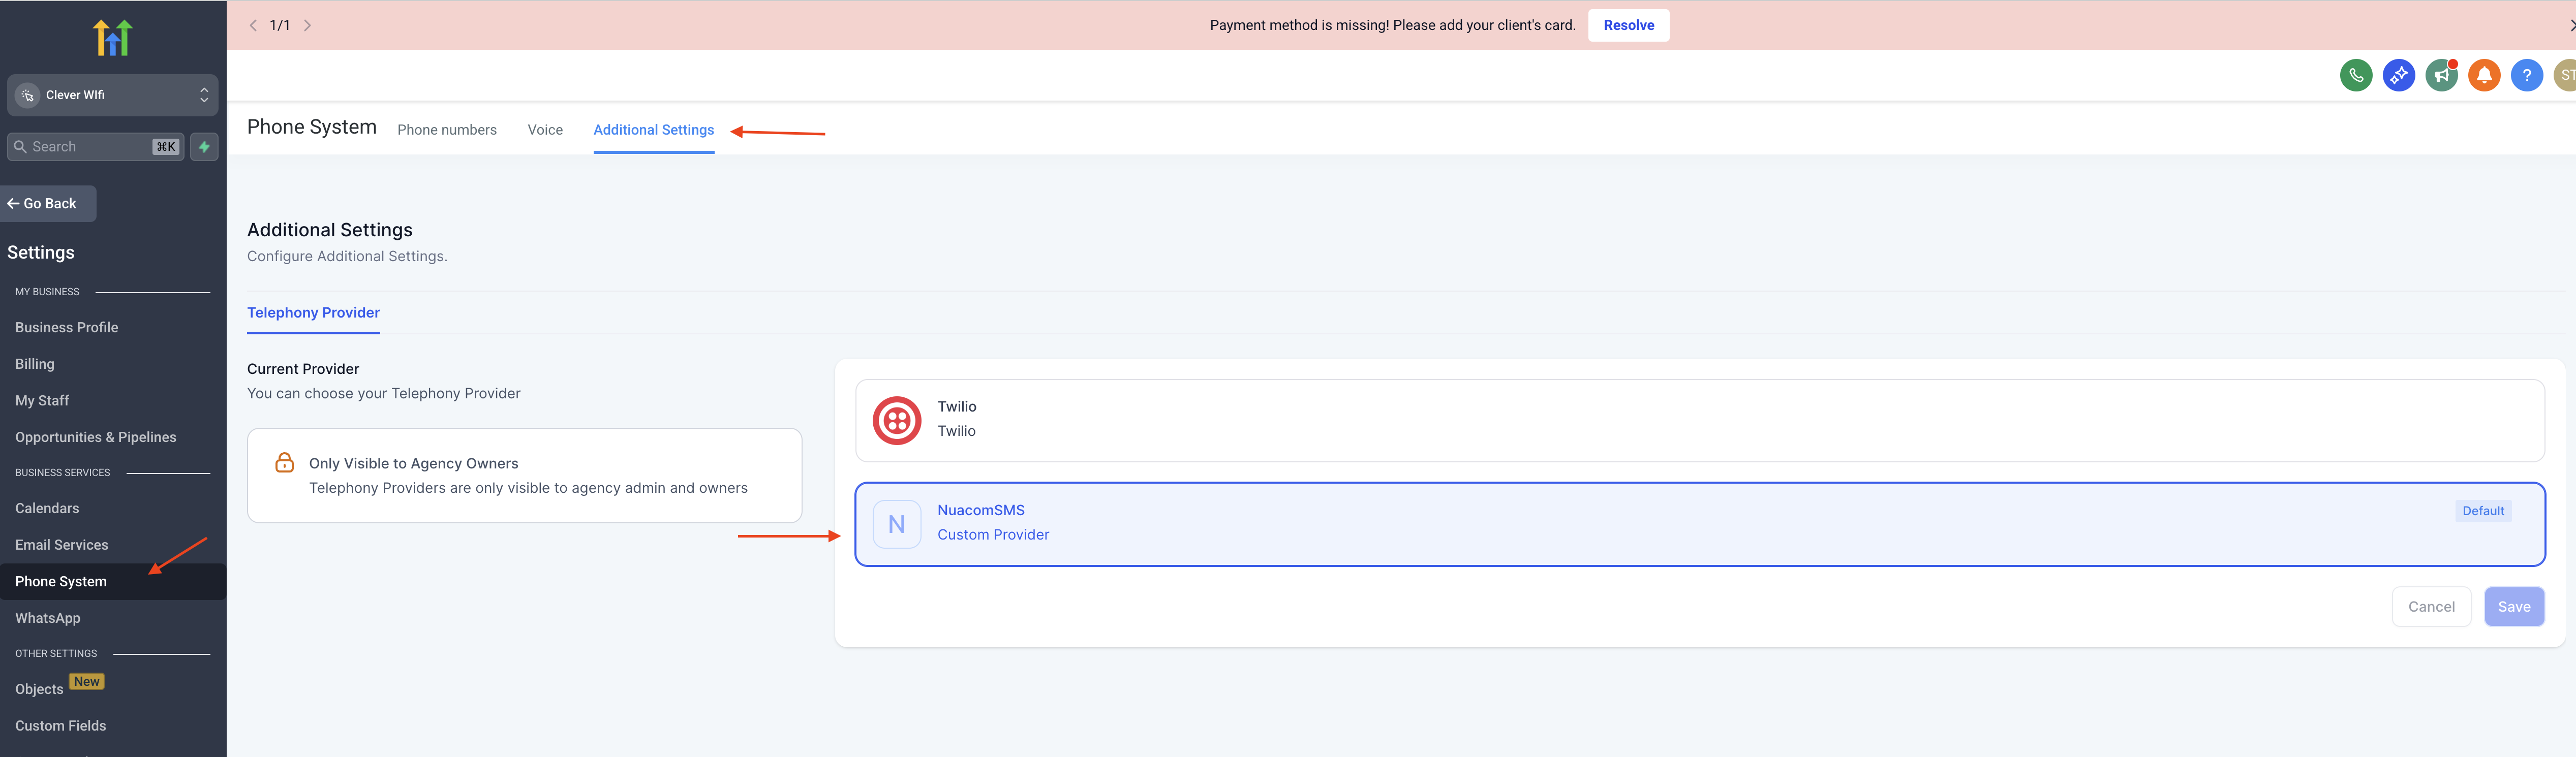Expand the Clever Wifi account switcher
The height and width of the screenshot is (757, 2576).
(x=112, y=95)
